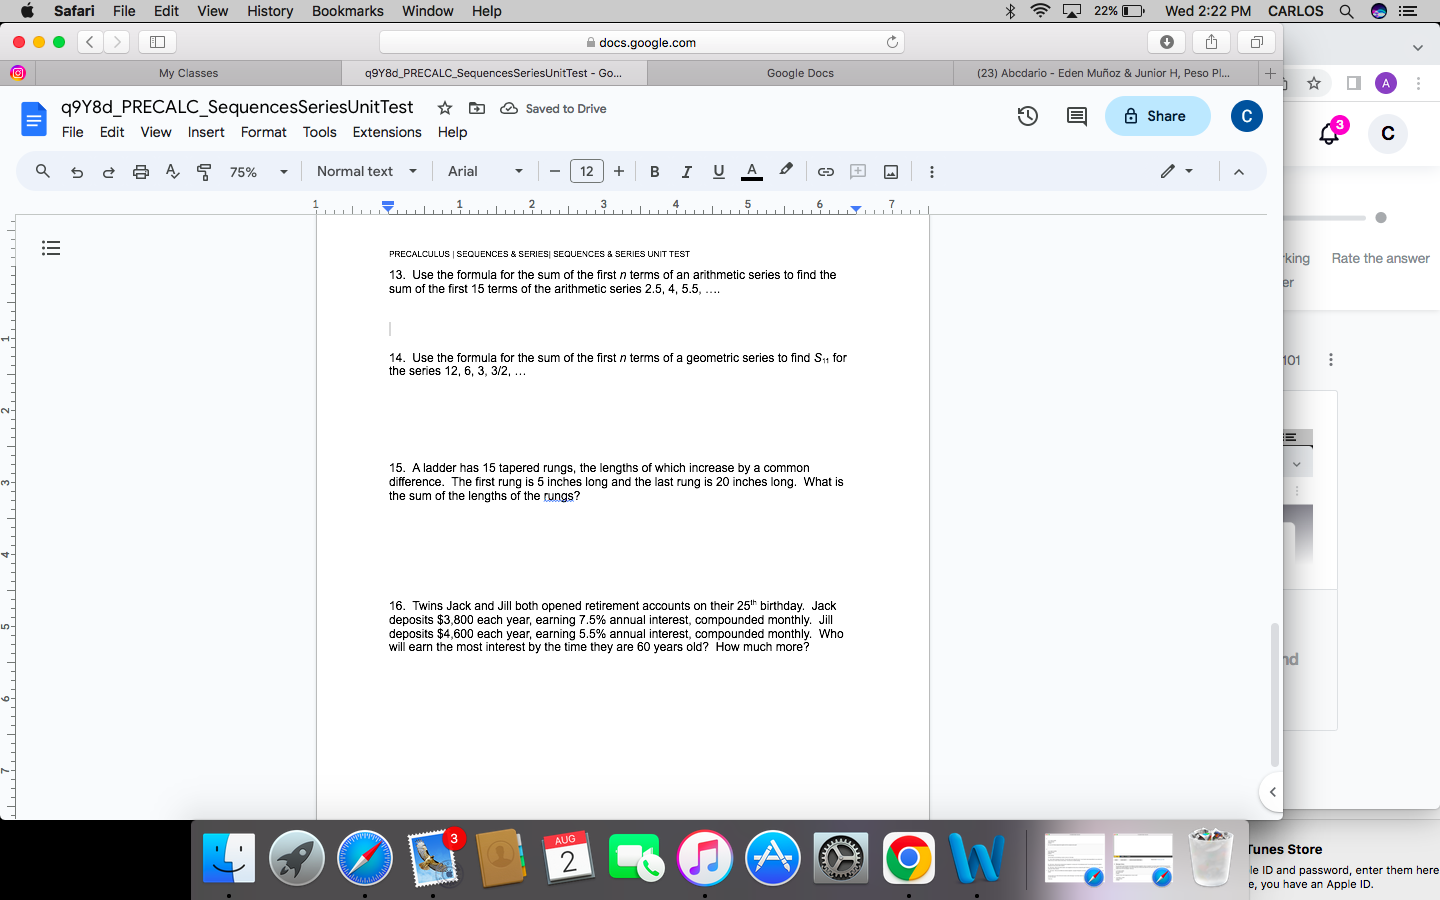Undo the last change
This screenshot has height=900, width=1440.
(x=77, y=171)
